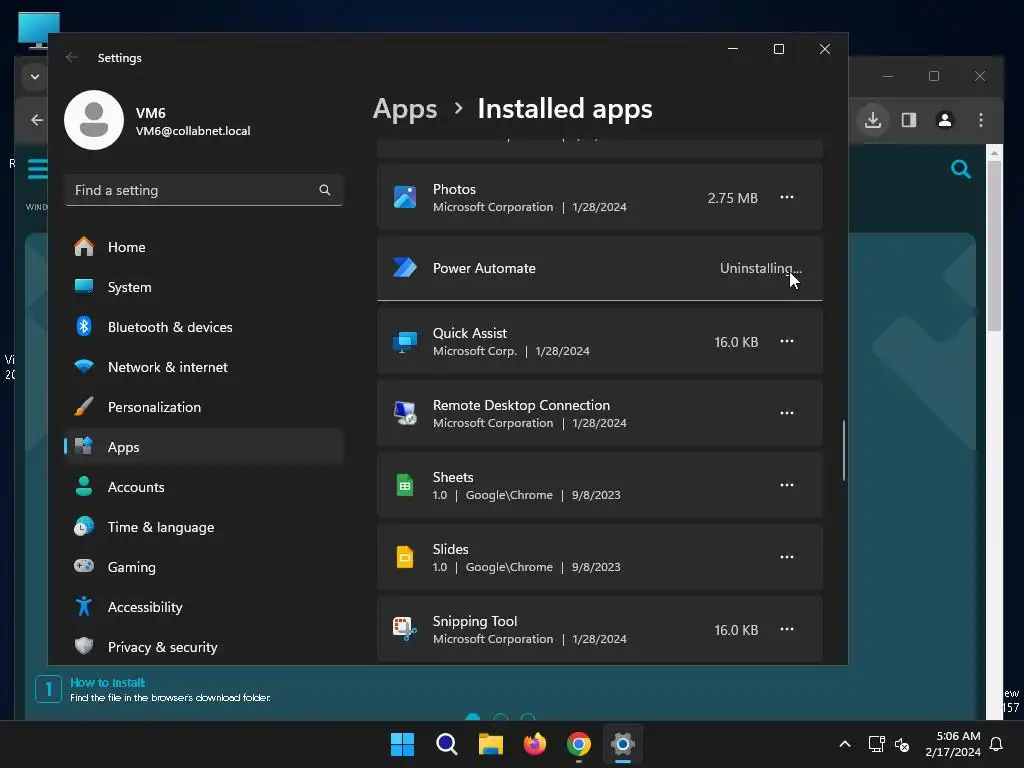Screen dimensions: 1024x768
Task: Click the webpage hamburger menu icon
Action: [38, 168]
